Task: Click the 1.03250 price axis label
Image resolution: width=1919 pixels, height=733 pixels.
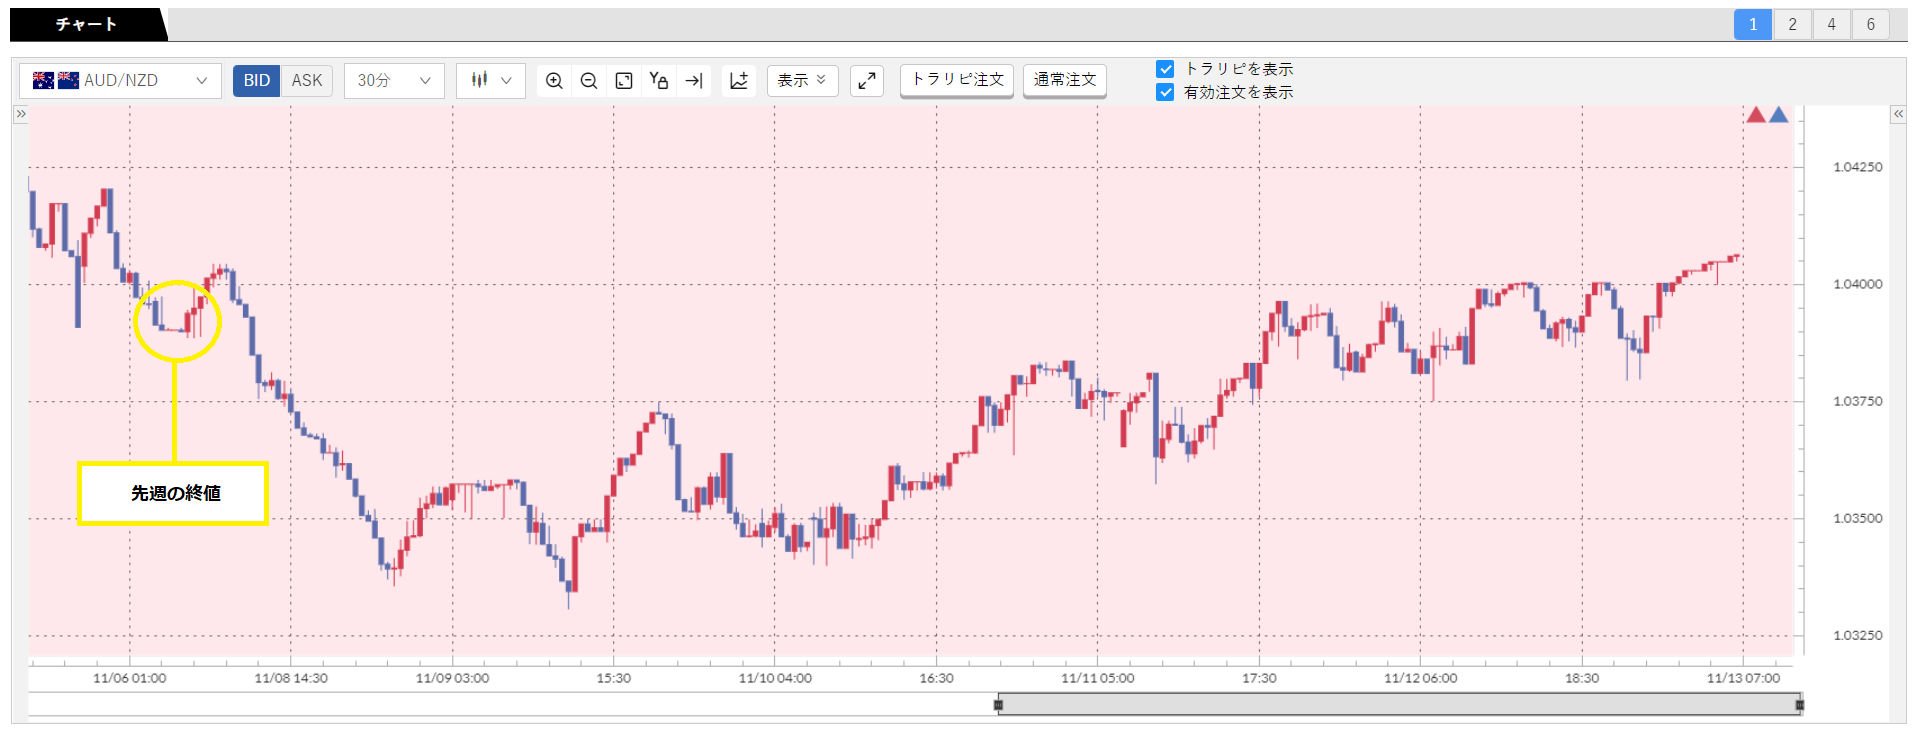Action: pos(1857,635)
